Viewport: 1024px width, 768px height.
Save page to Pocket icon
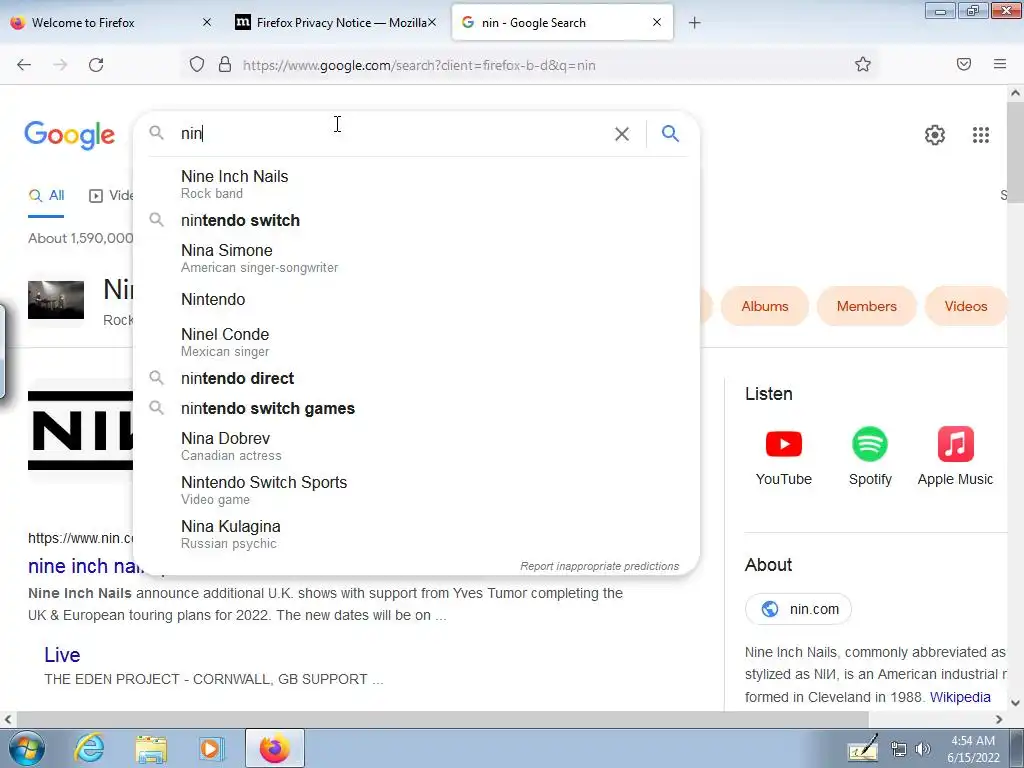point(964,64)
